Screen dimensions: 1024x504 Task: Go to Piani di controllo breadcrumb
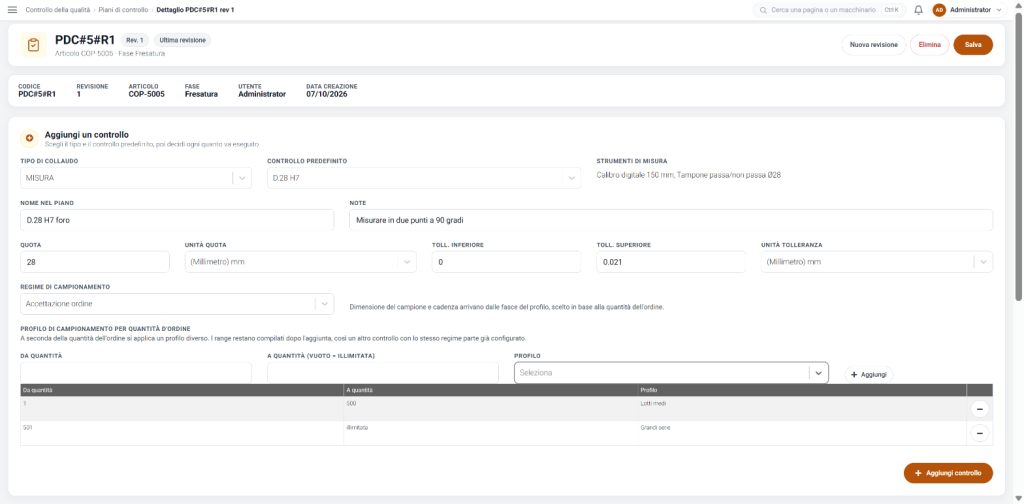click(123, 10)
